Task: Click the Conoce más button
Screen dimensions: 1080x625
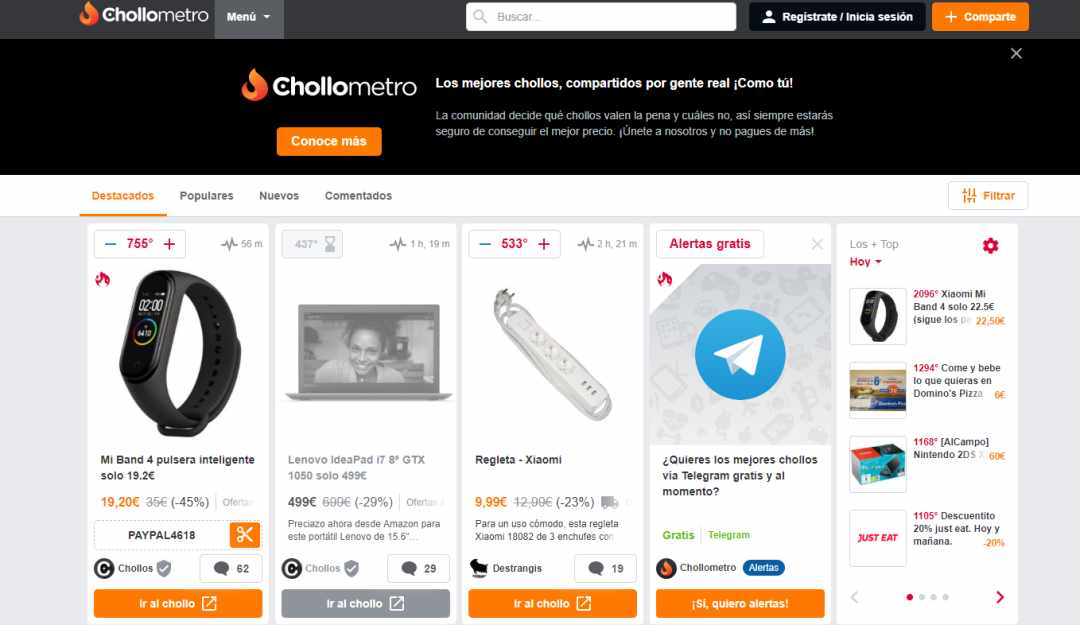Action: click(x=329, y=141)
